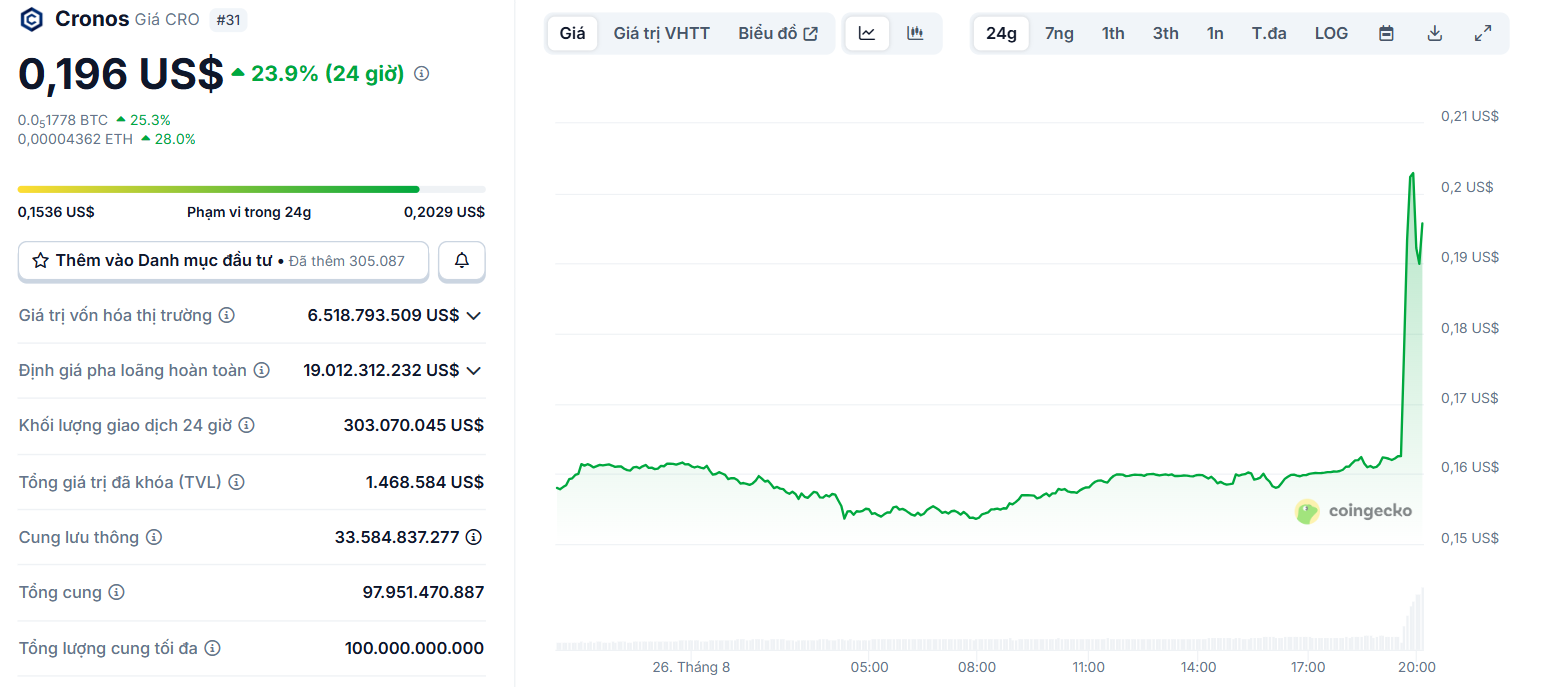
Task: Open the calendar date range picker
Action: [1386, 33]
